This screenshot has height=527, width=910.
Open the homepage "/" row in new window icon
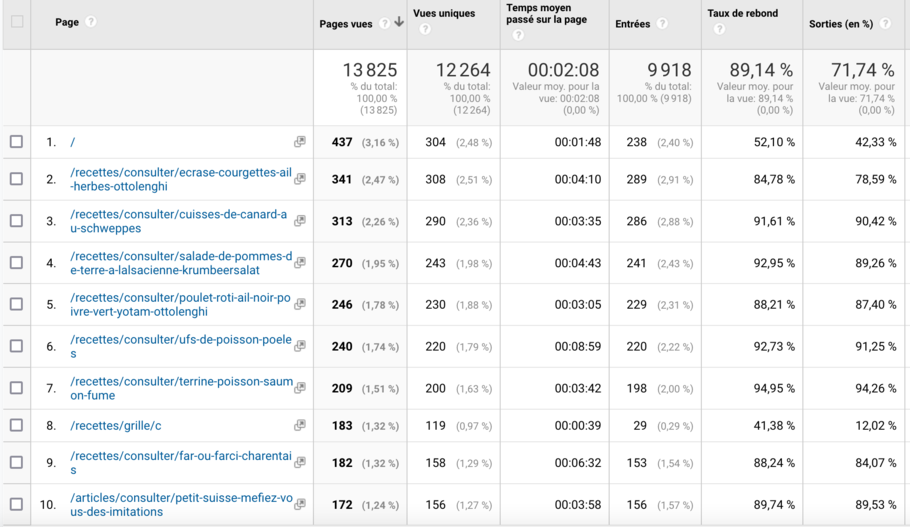[299, 142]
